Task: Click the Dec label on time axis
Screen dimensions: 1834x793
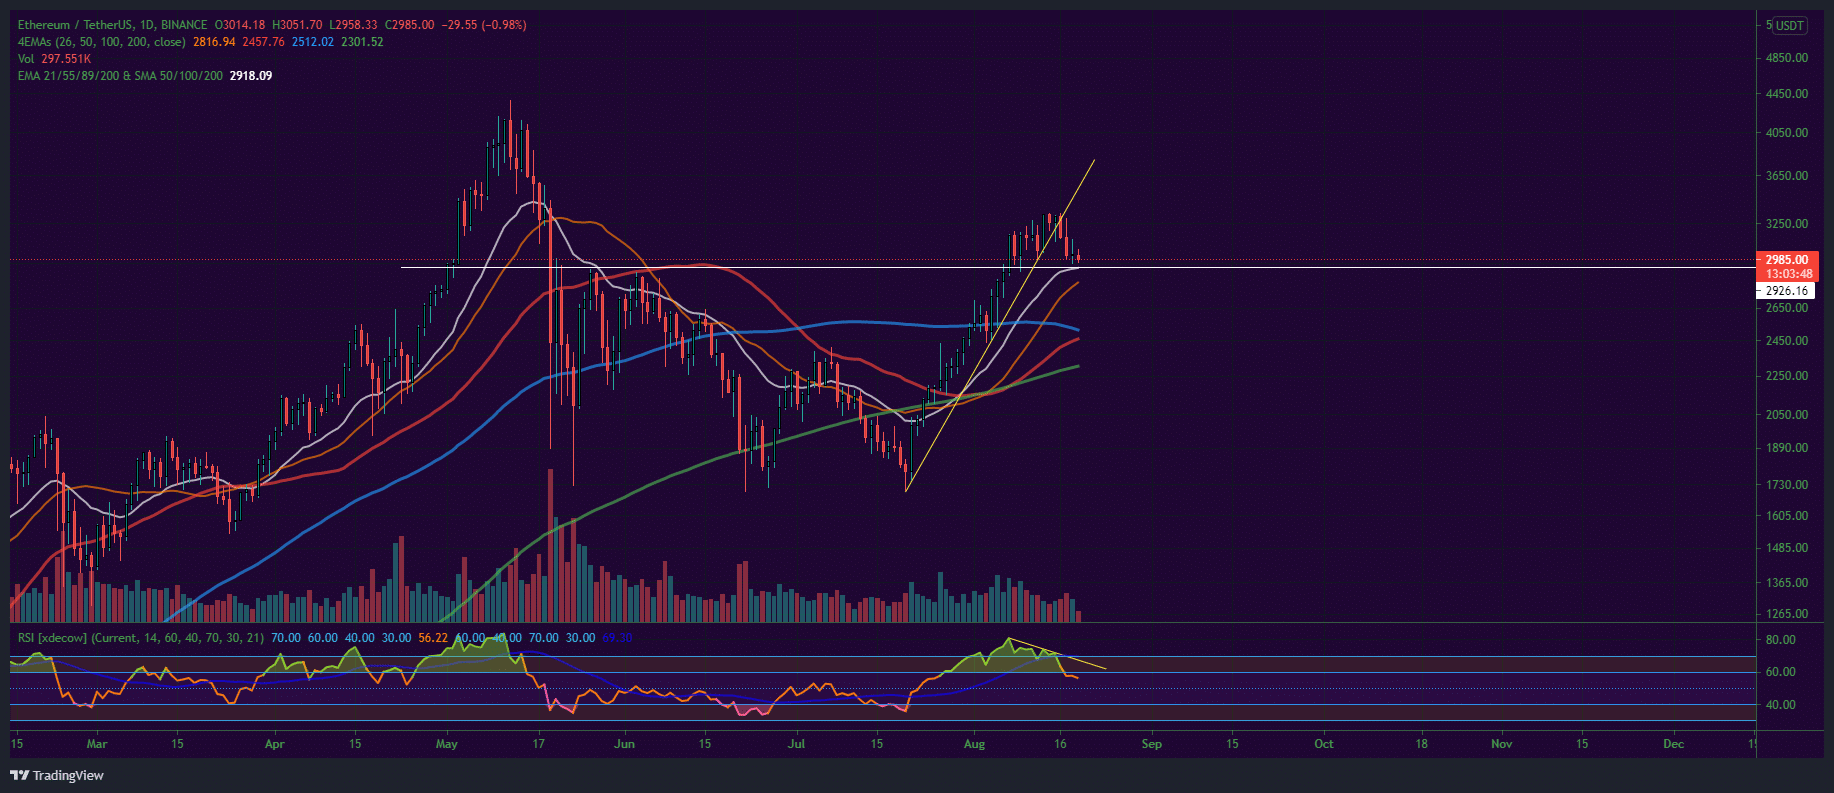Action: [1674, 744]
